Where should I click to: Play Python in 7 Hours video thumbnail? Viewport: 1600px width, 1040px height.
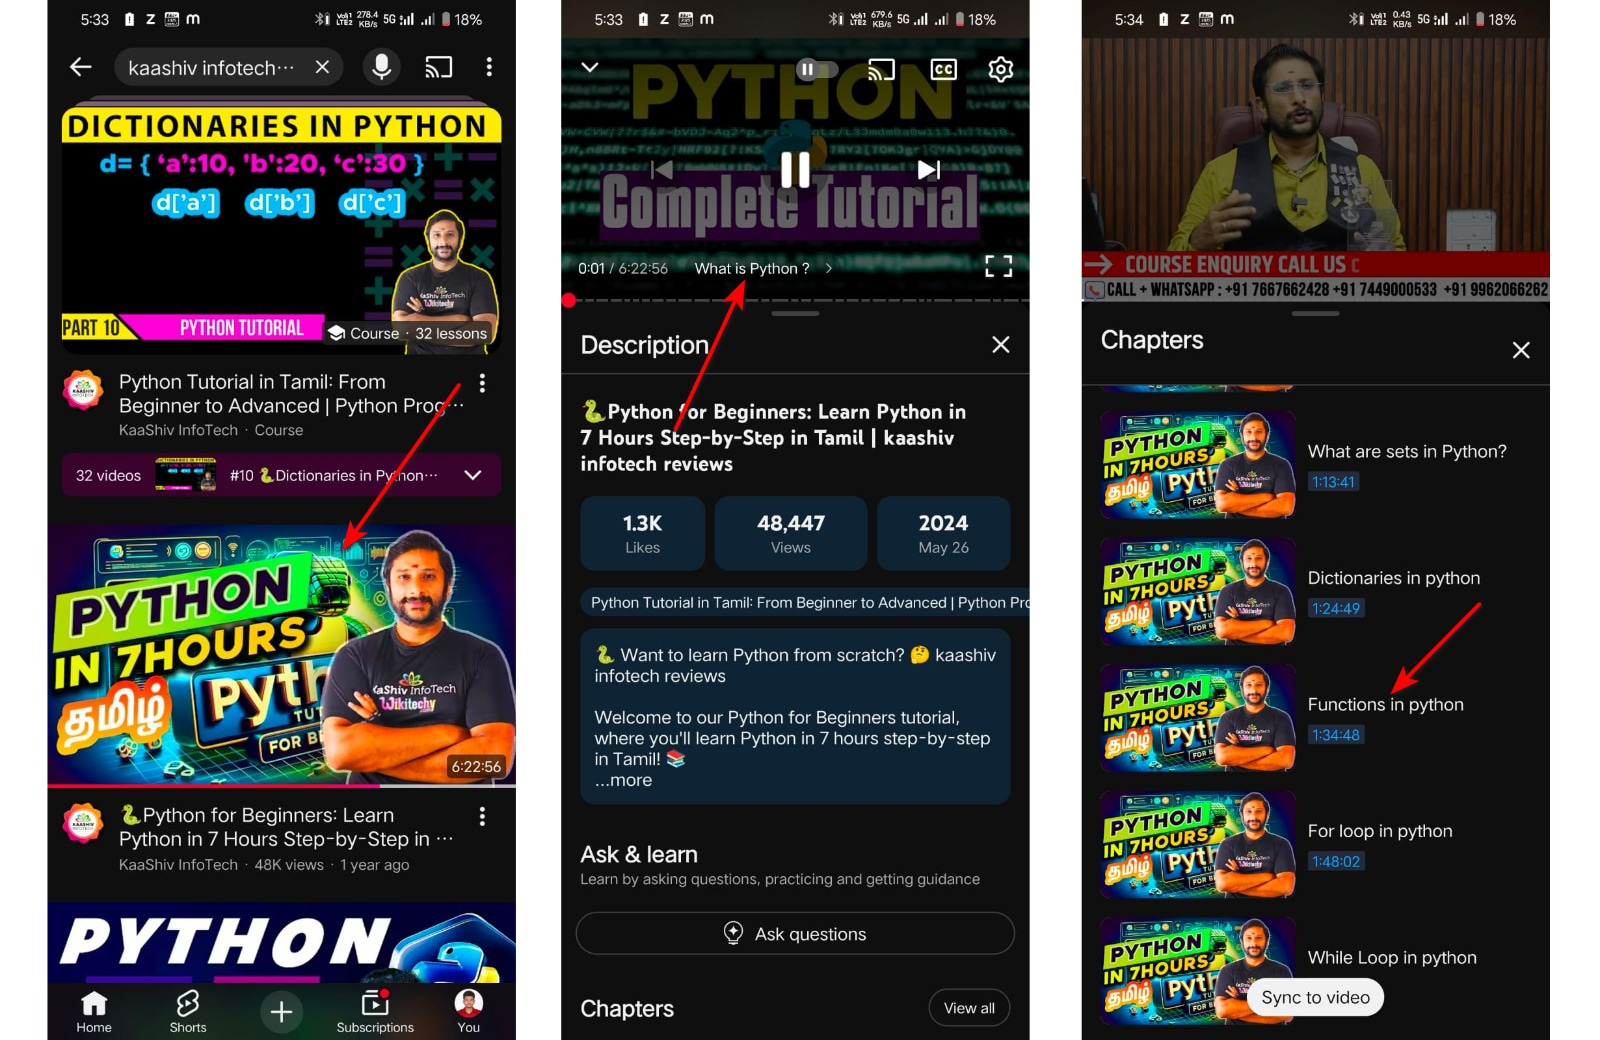click(281, 655)
